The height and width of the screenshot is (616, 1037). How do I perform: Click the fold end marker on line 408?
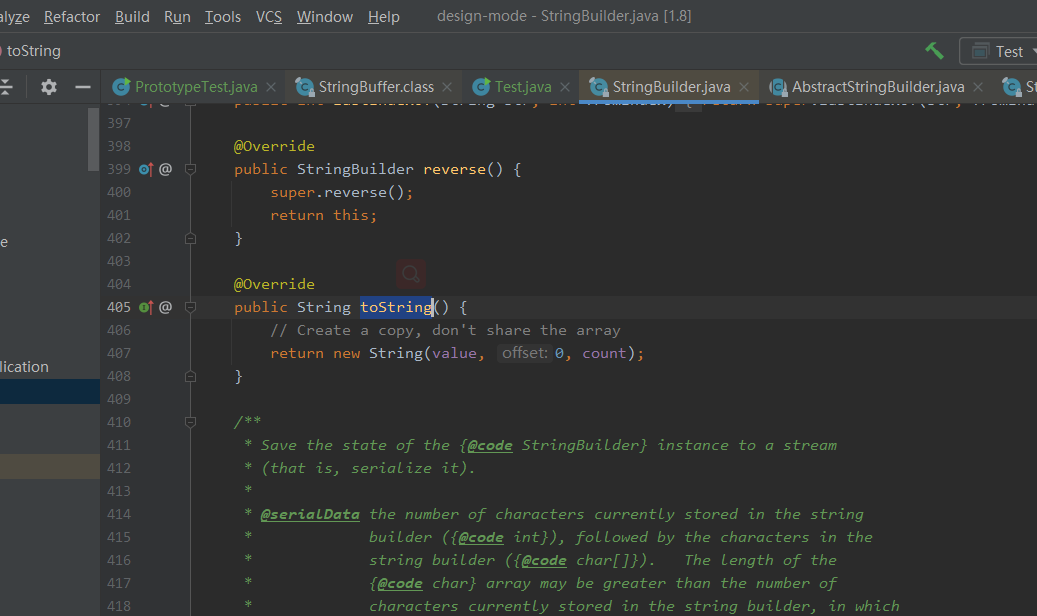pos(190,376)
